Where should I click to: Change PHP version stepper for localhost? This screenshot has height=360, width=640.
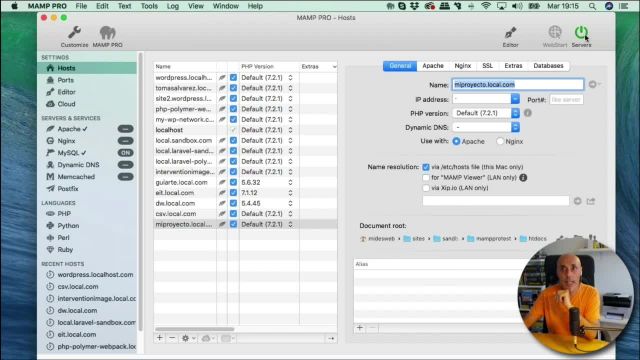click(x=290, y=130)
